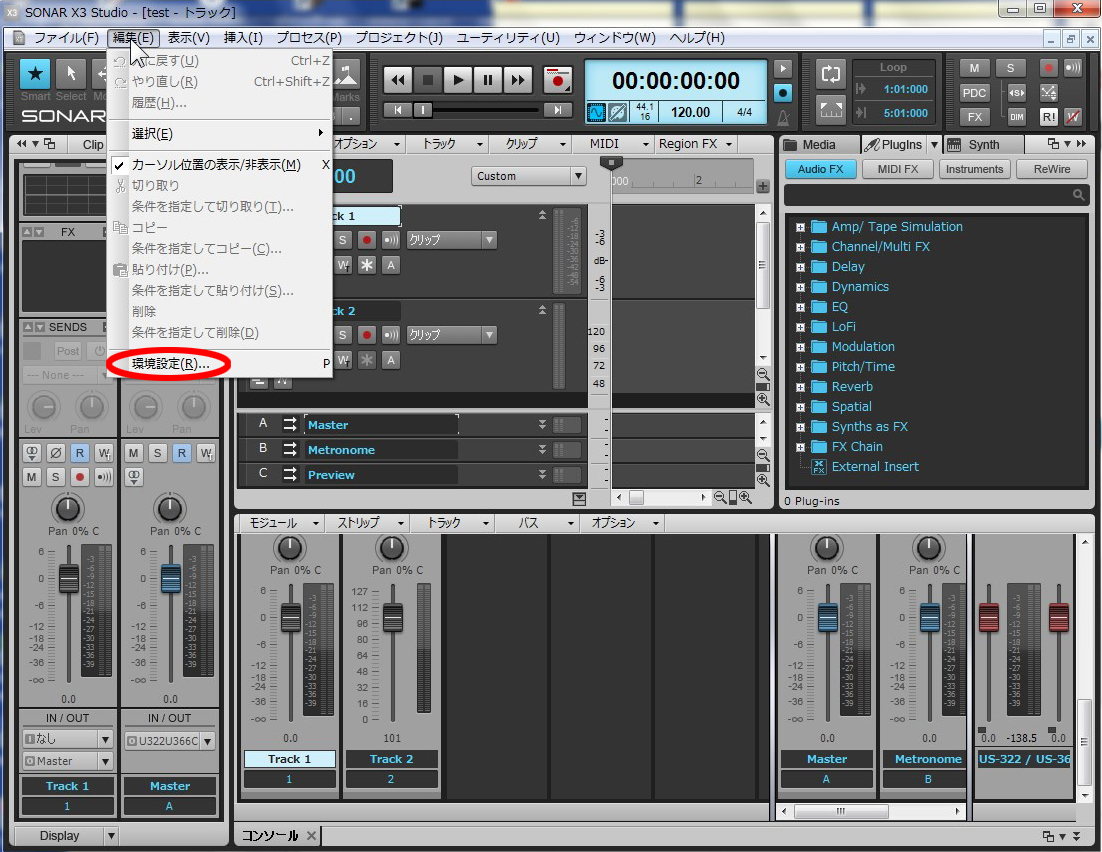1102x852 pixels.
Task: Open the Custom drum map dropdown
Action: [x=529, y=175]
